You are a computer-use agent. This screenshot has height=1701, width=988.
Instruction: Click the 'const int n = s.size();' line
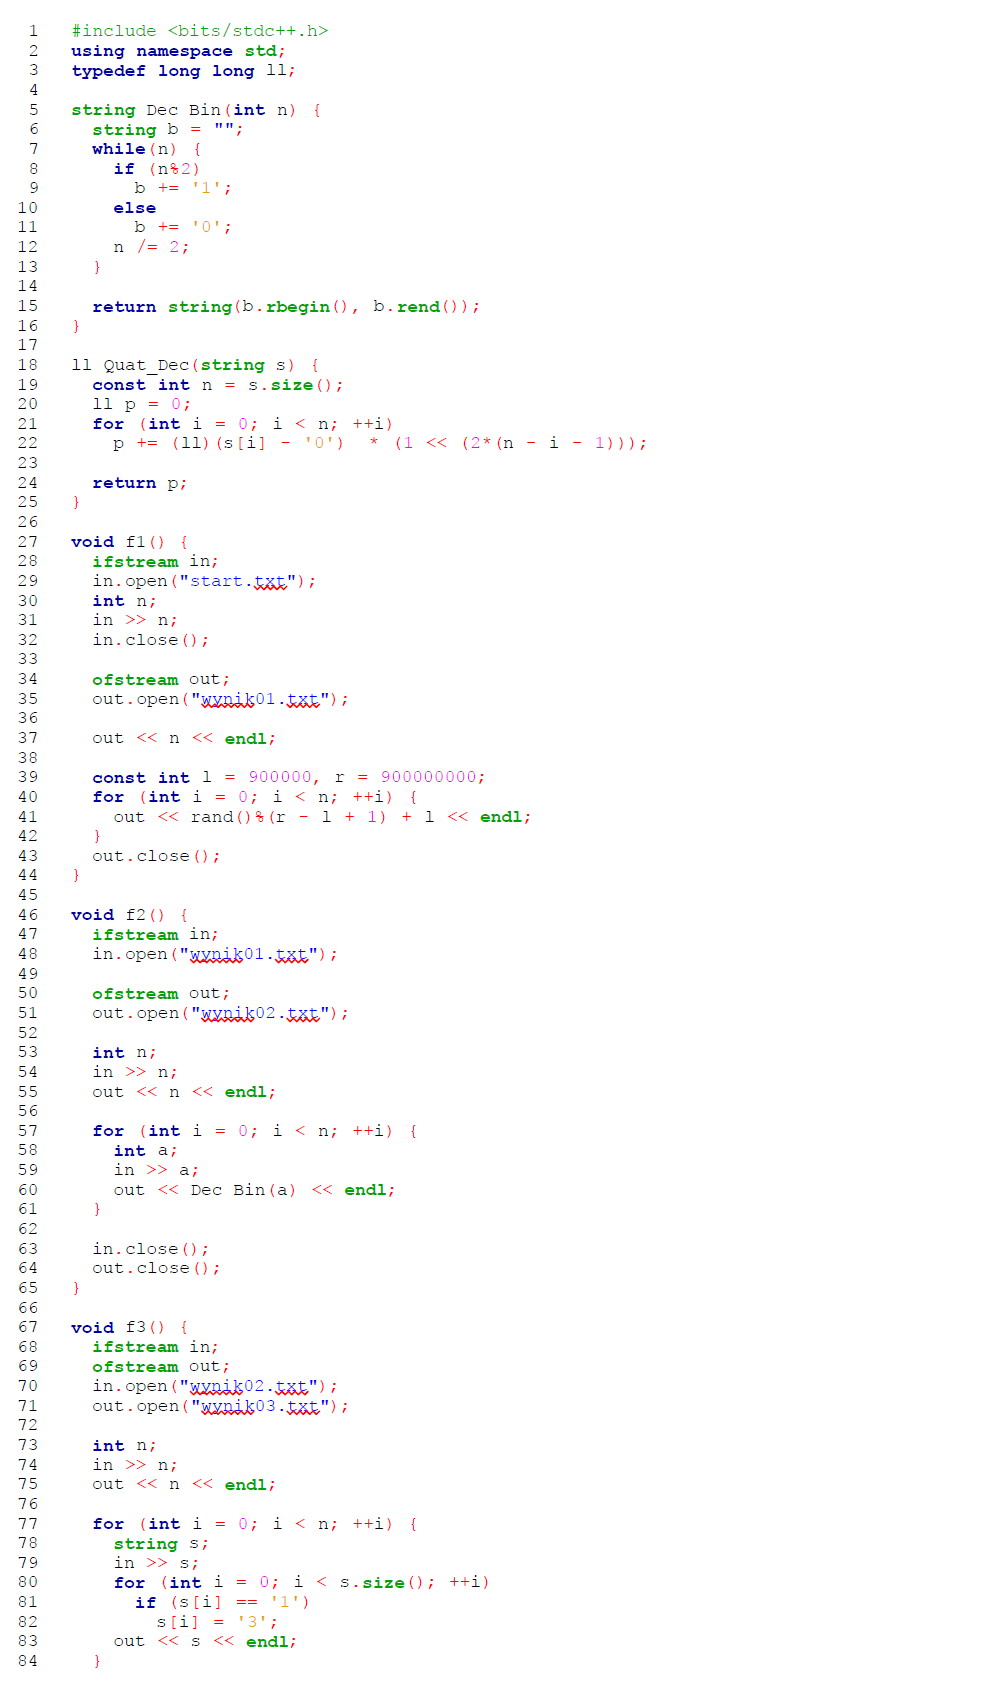coord(218,385)
